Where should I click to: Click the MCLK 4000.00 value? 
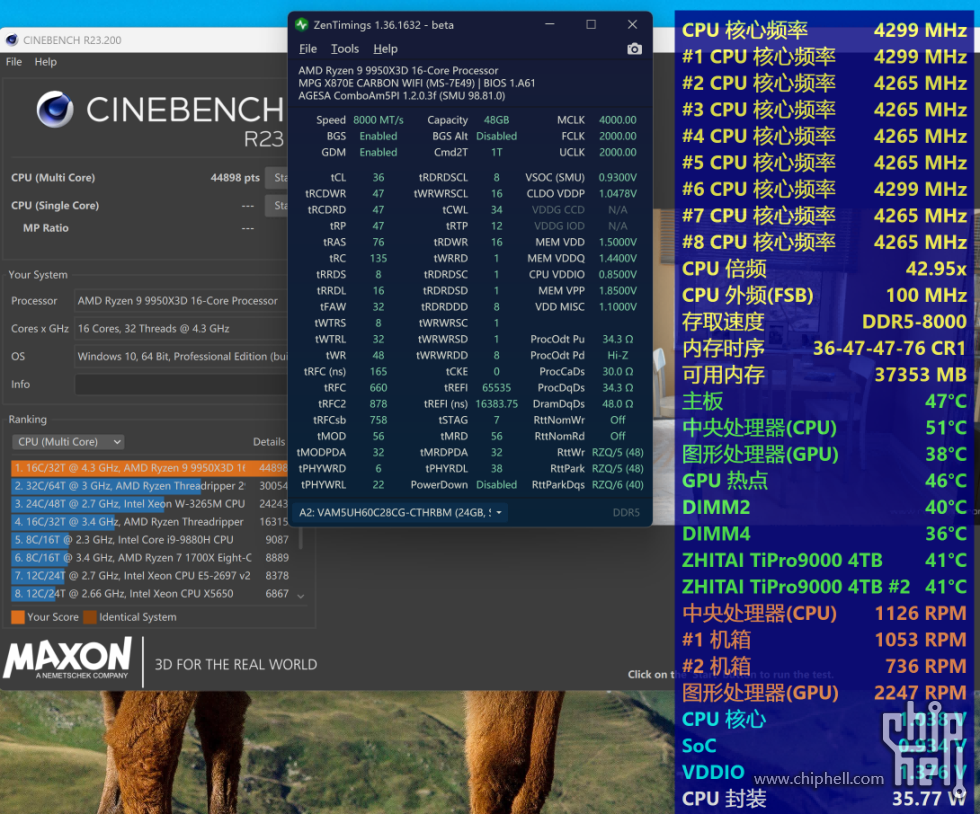(x=618, y=120)
